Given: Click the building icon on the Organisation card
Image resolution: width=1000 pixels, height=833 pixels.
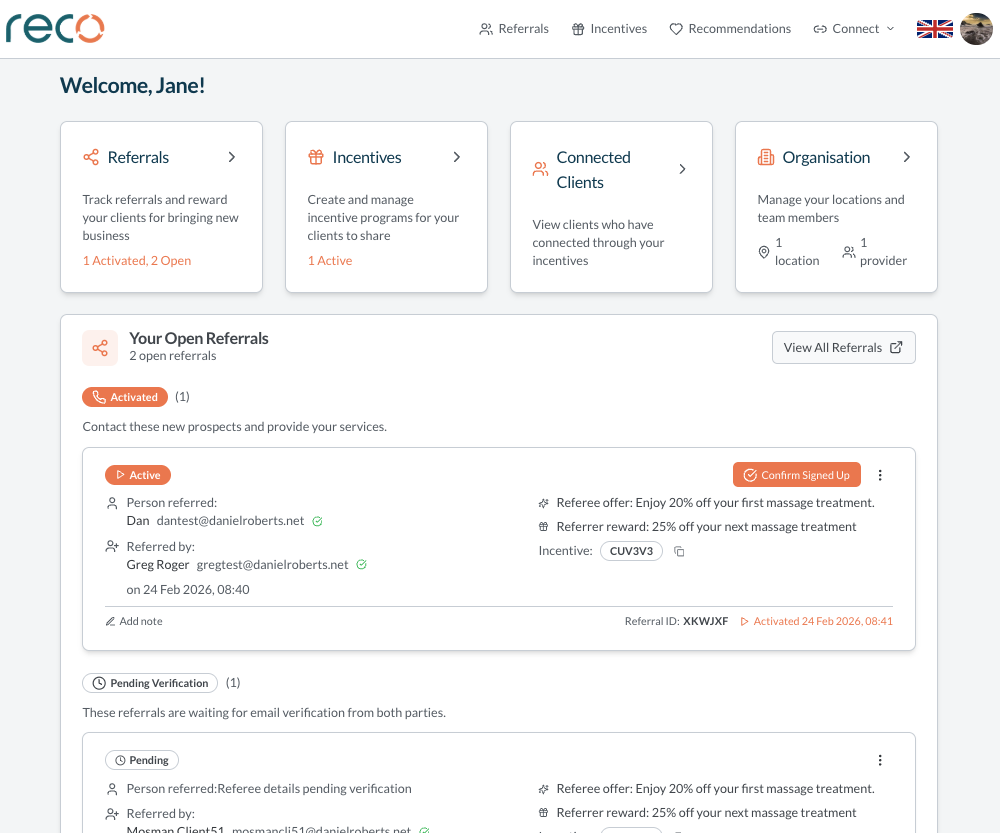Looking at the screenshot, I should pos(765,157).
